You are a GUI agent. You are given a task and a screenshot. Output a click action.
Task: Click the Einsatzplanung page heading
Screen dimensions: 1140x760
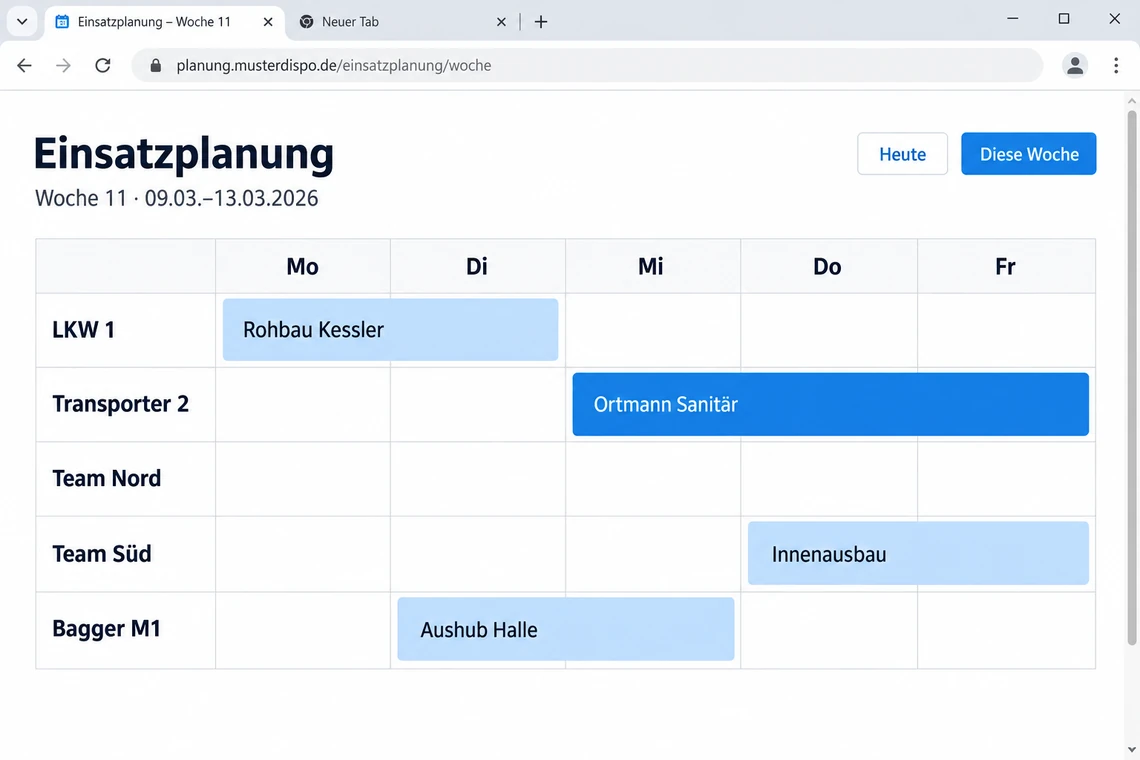point(184,154)
